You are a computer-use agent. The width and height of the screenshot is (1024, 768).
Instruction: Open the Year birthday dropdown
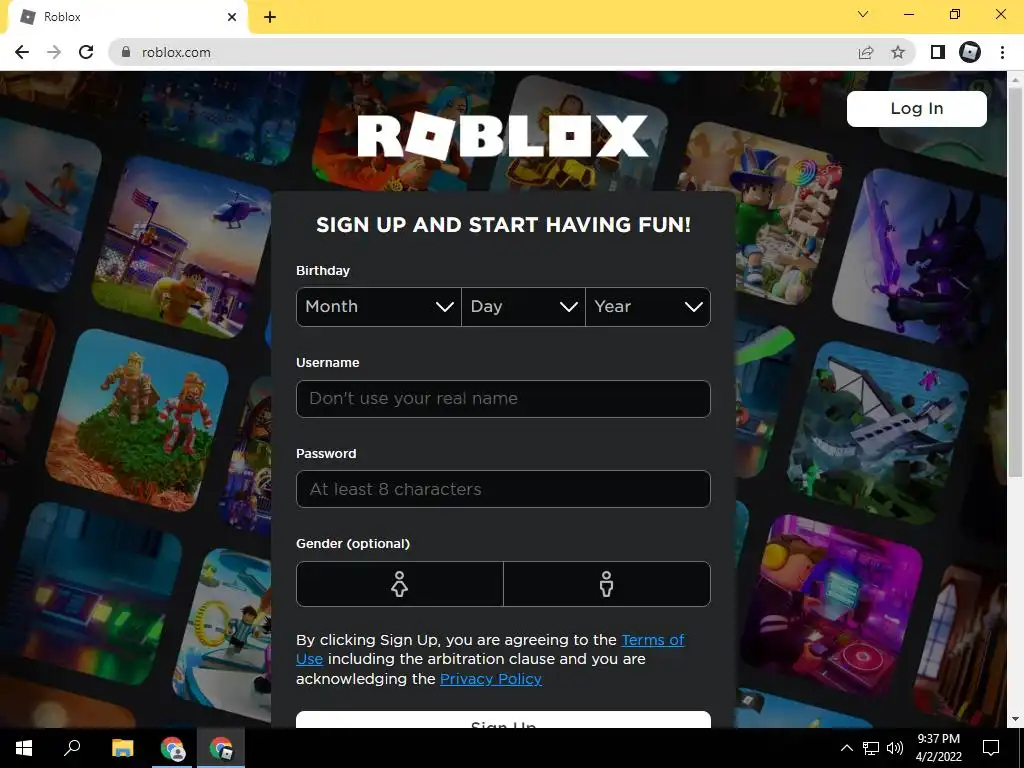(x=648, y=307)
